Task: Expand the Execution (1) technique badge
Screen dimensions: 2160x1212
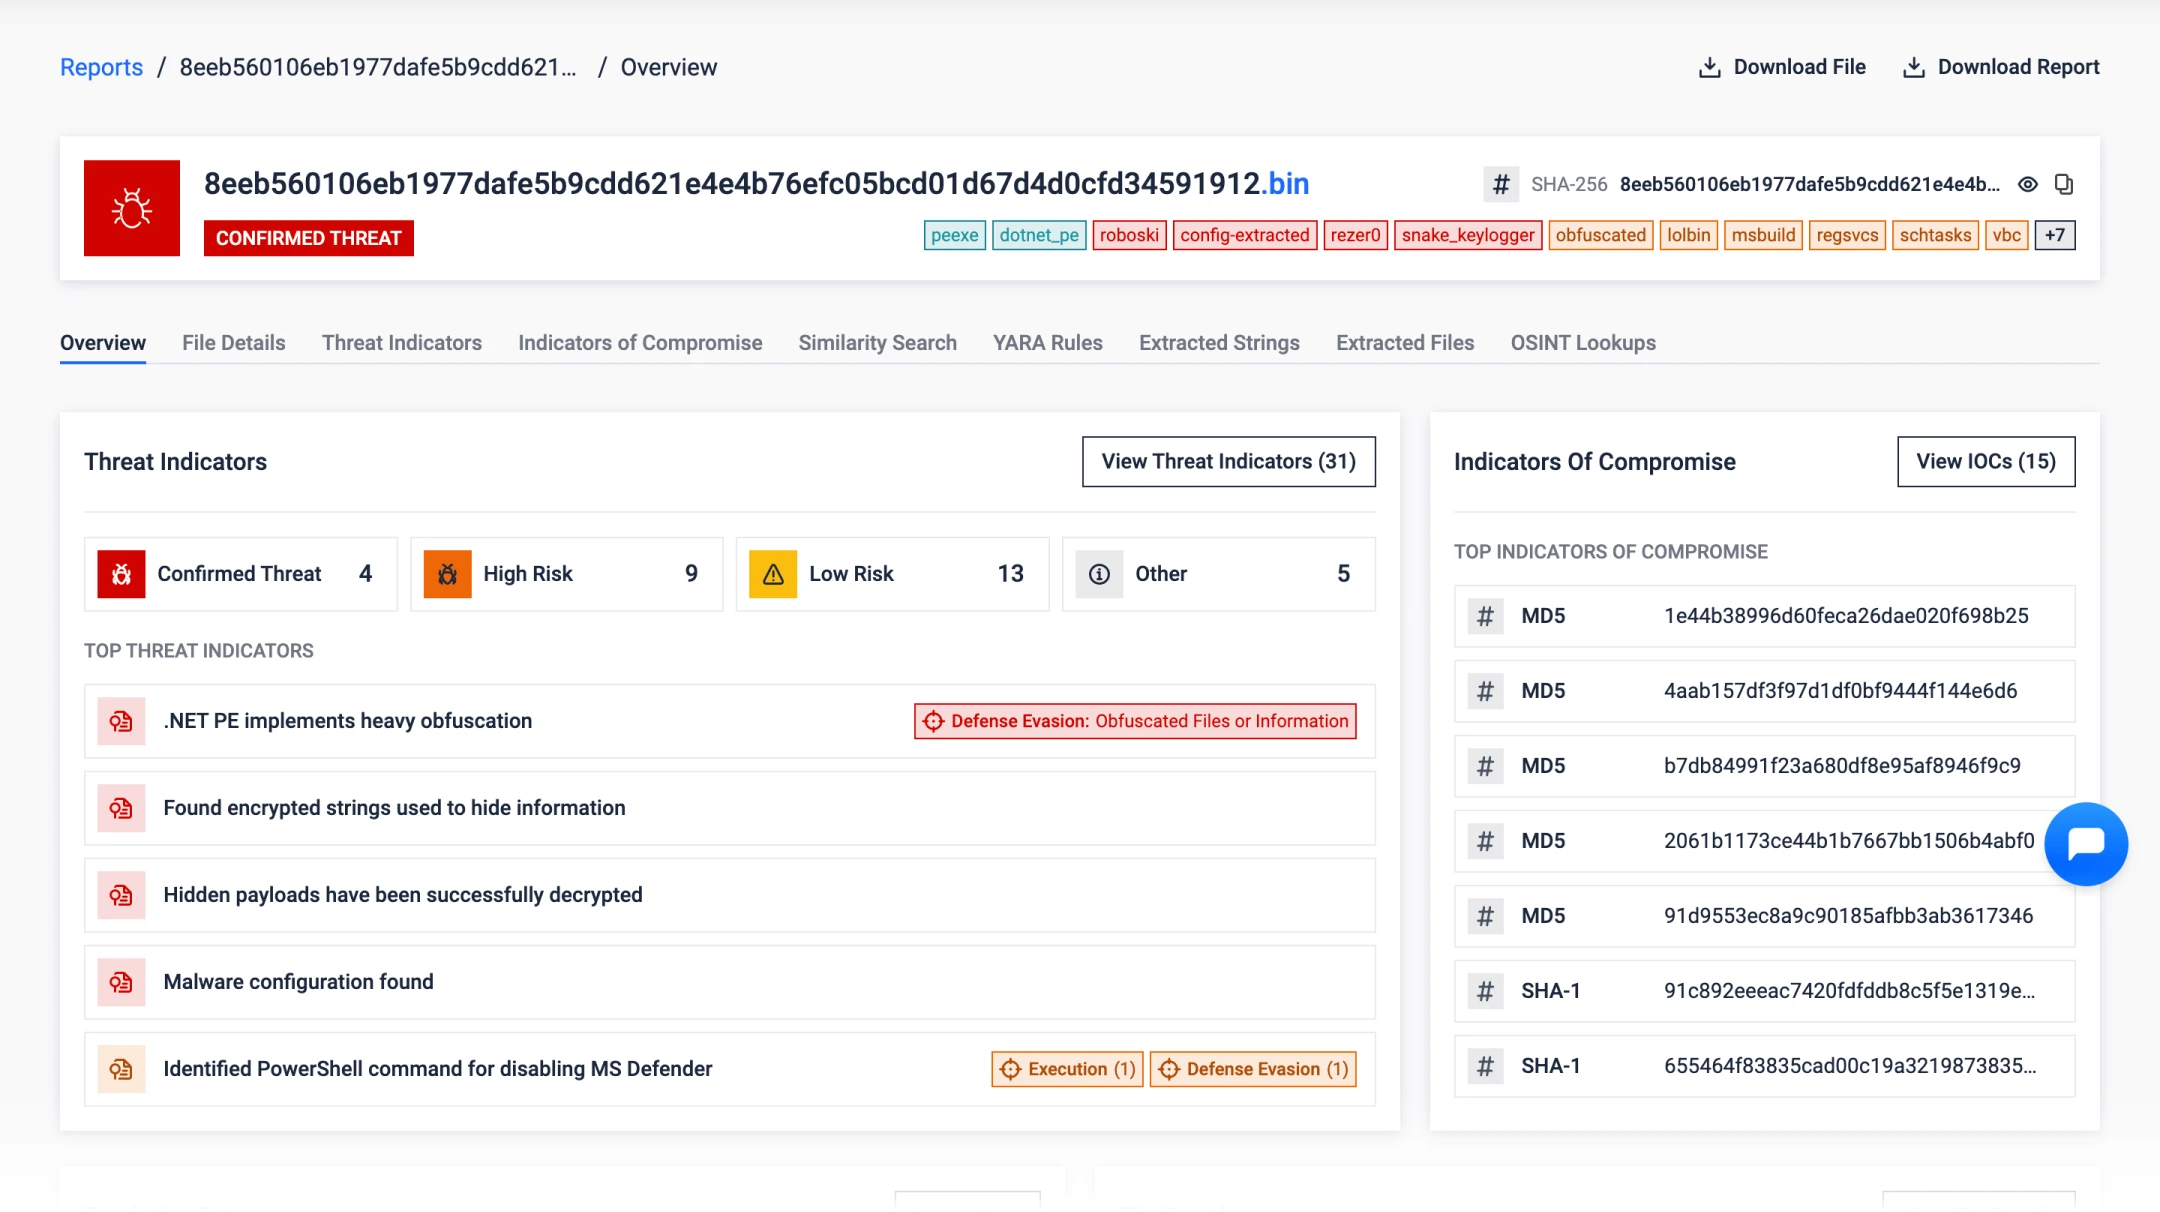Action: (x=1067, y=1069)
